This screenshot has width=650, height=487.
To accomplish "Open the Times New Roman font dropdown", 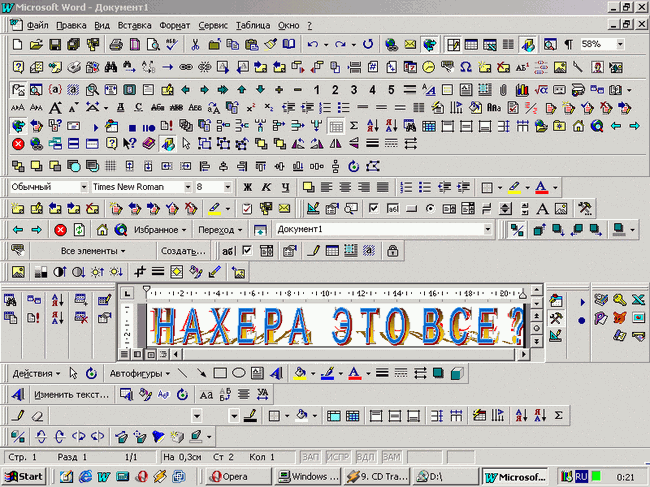I will [187, 187].
